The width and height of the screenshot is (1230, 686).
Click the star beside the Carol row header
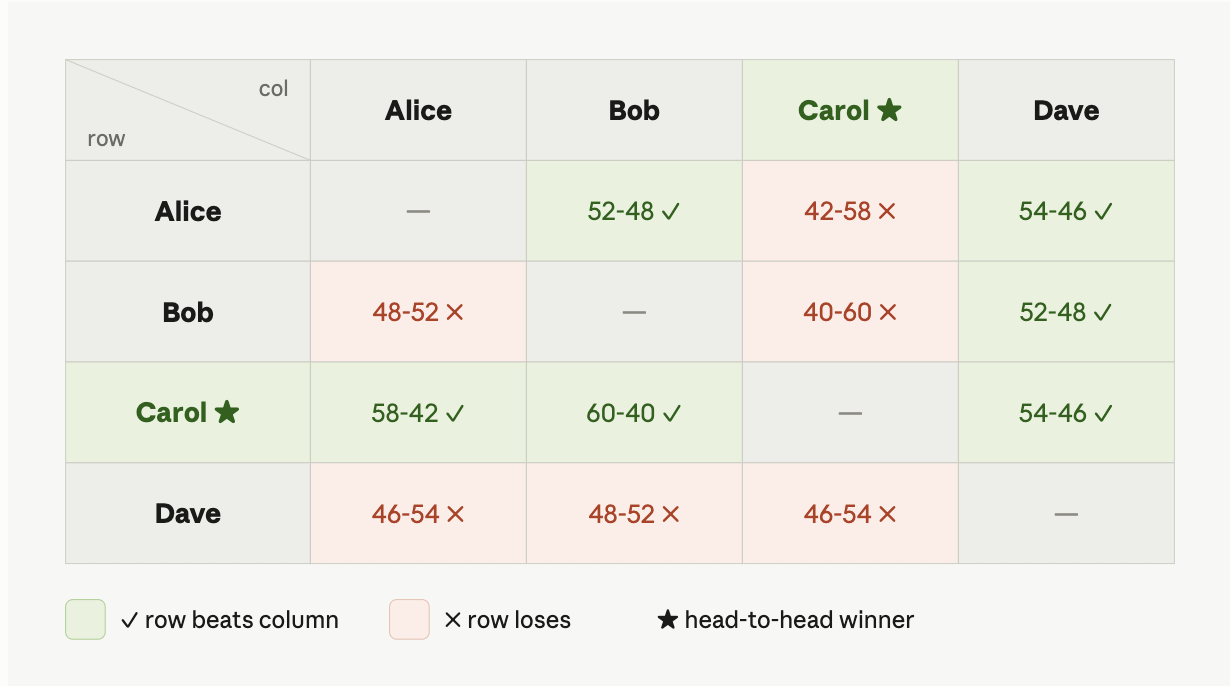tap(227, 412)
